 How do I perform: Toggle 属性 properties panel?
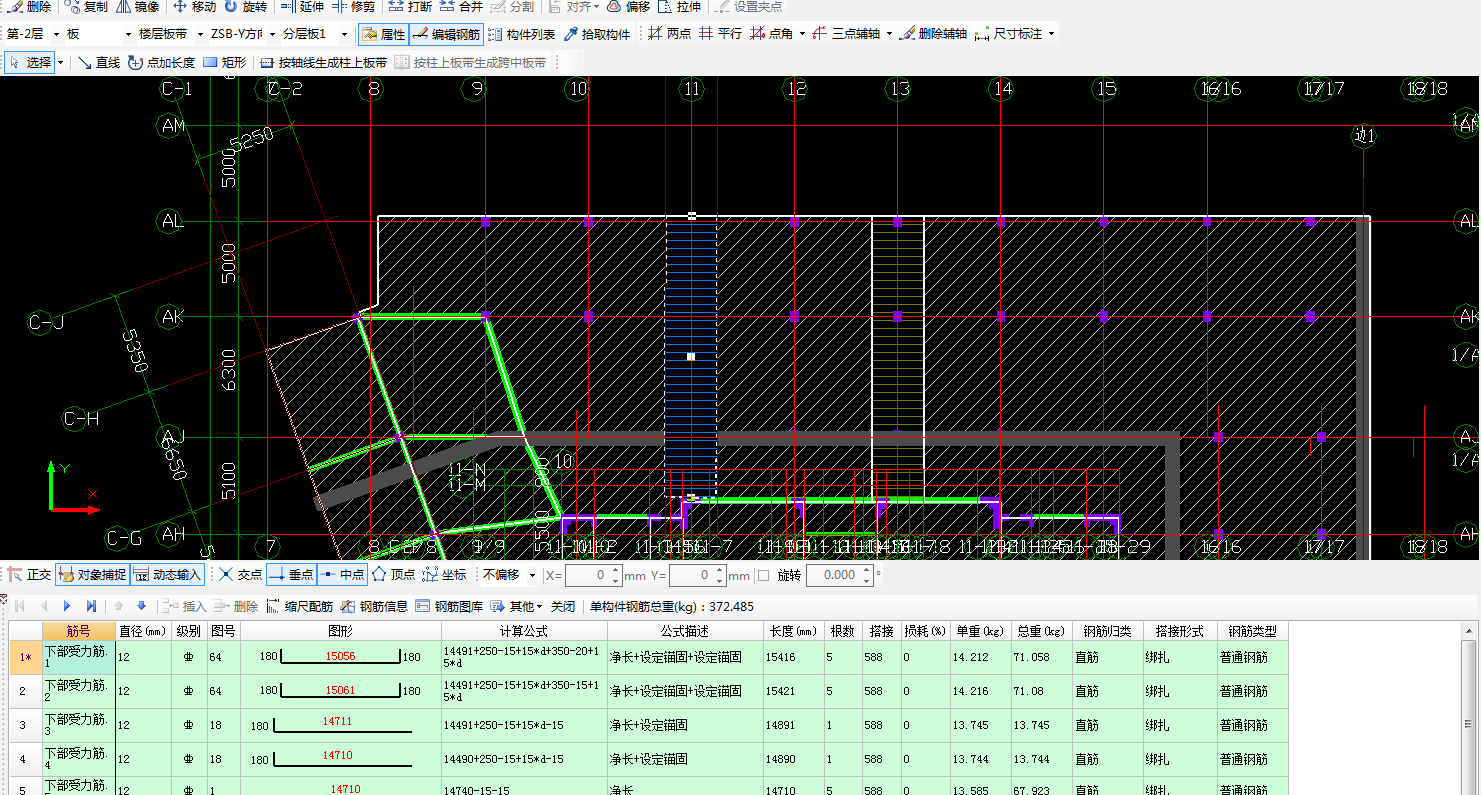[x=383, y=34]
